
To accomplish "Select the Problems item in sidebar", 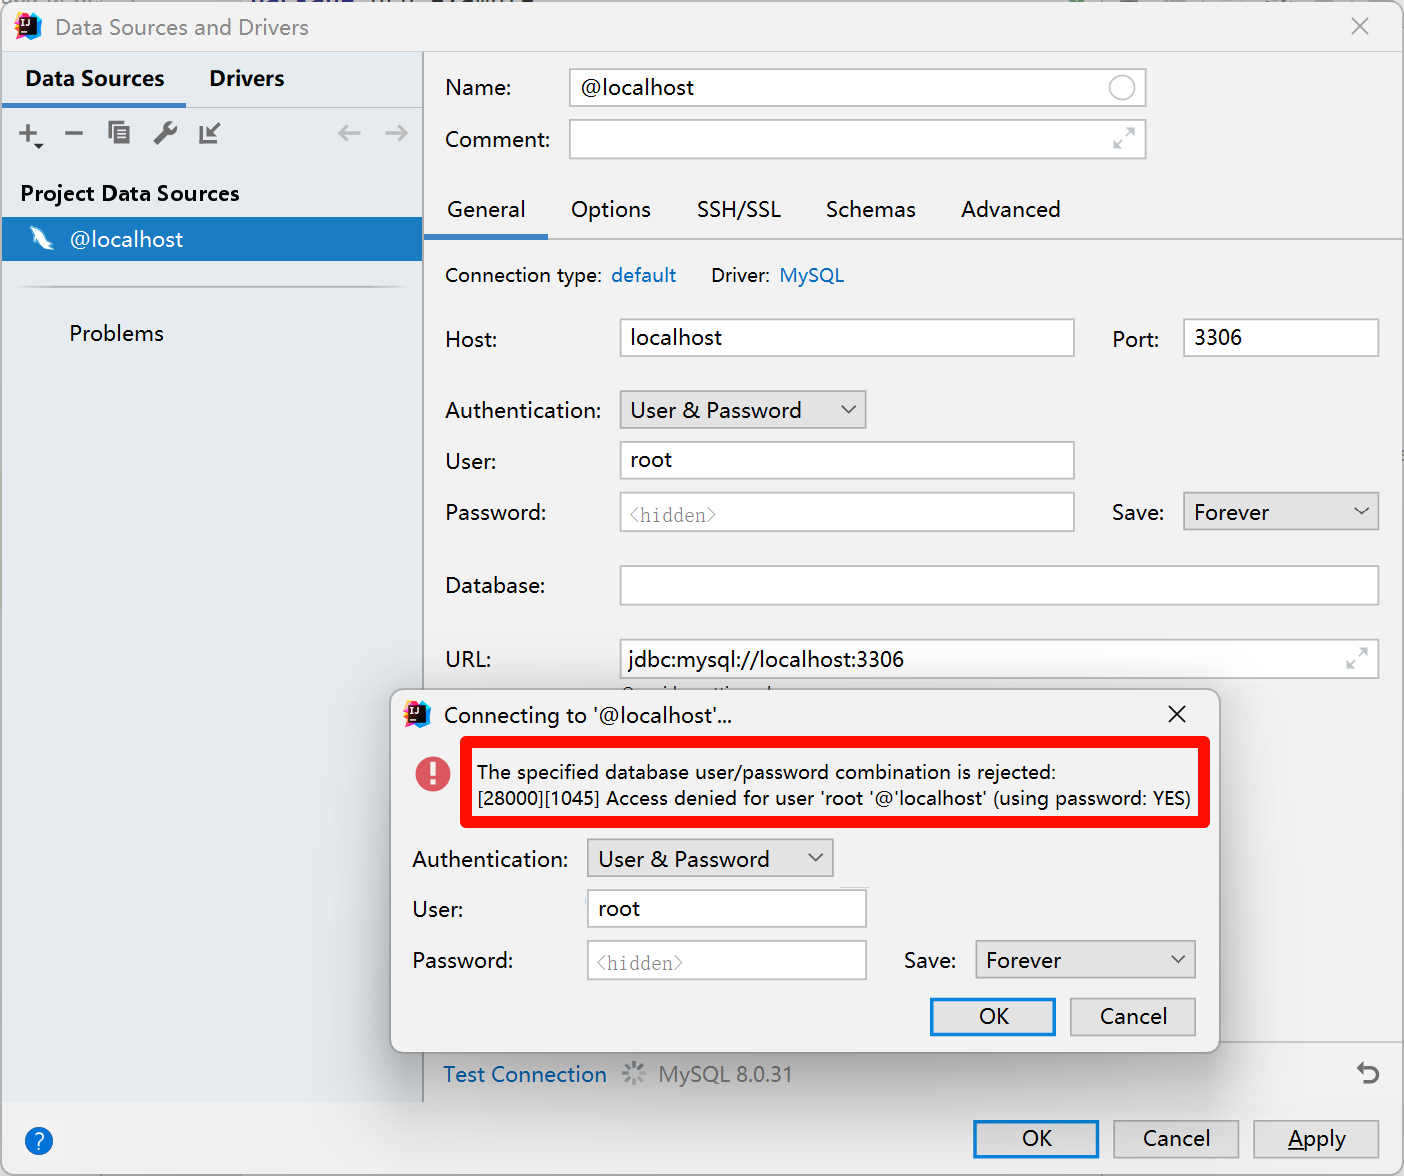I will click(x=116, y=334).
